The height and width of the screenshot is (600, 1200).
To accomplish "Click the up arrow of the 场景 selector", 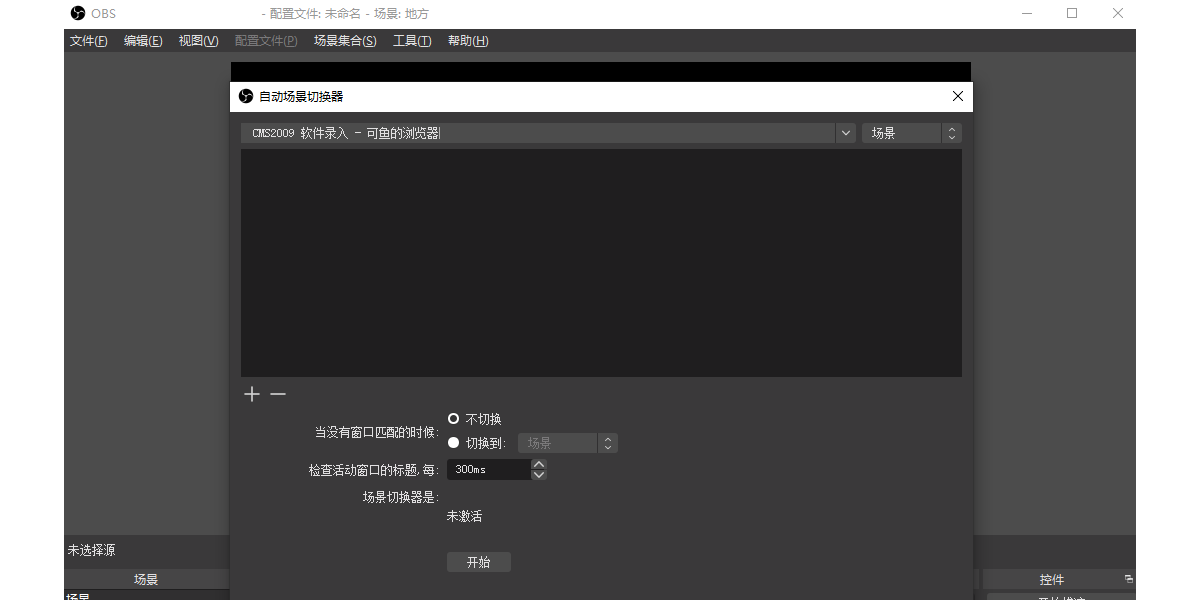I will 951,128.
